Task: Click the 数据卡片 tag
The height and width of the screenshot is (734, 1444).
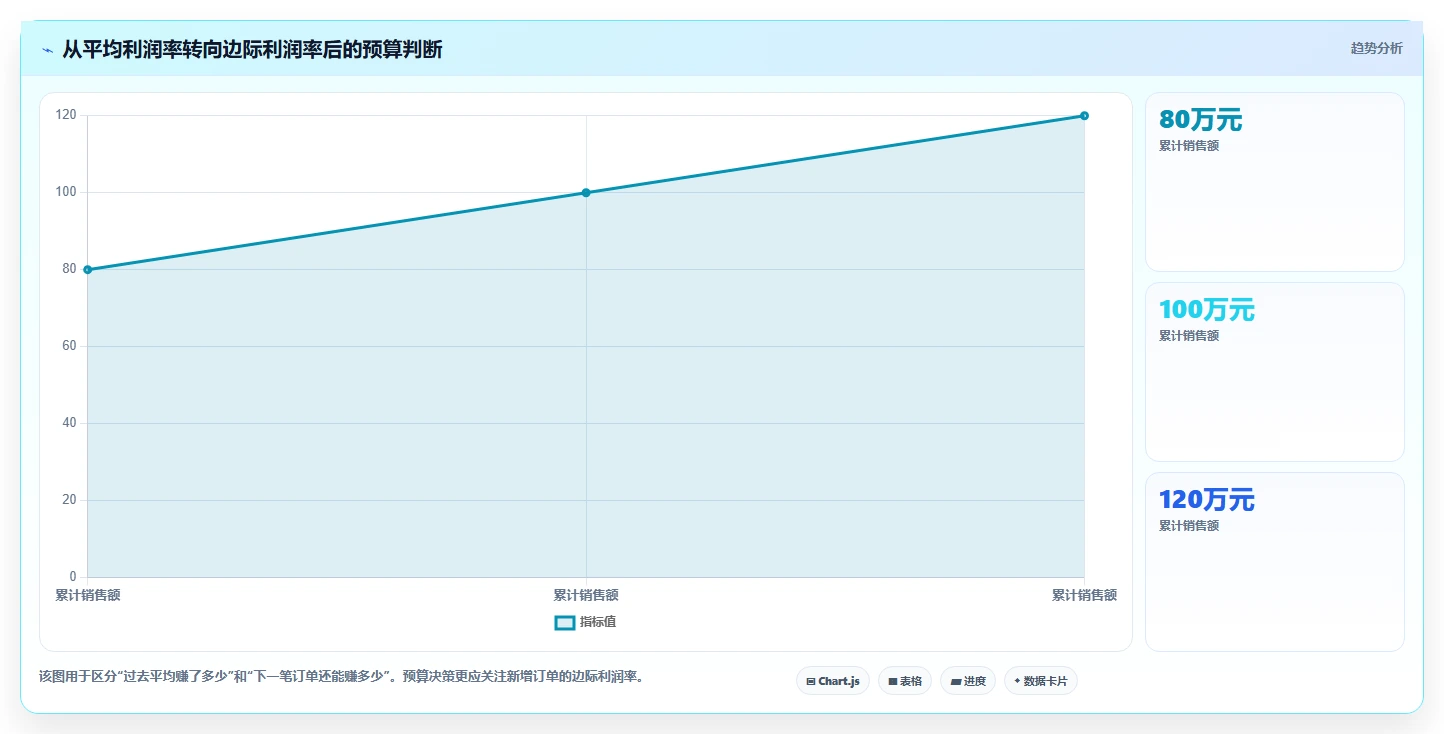Action: pos(1041,681)
